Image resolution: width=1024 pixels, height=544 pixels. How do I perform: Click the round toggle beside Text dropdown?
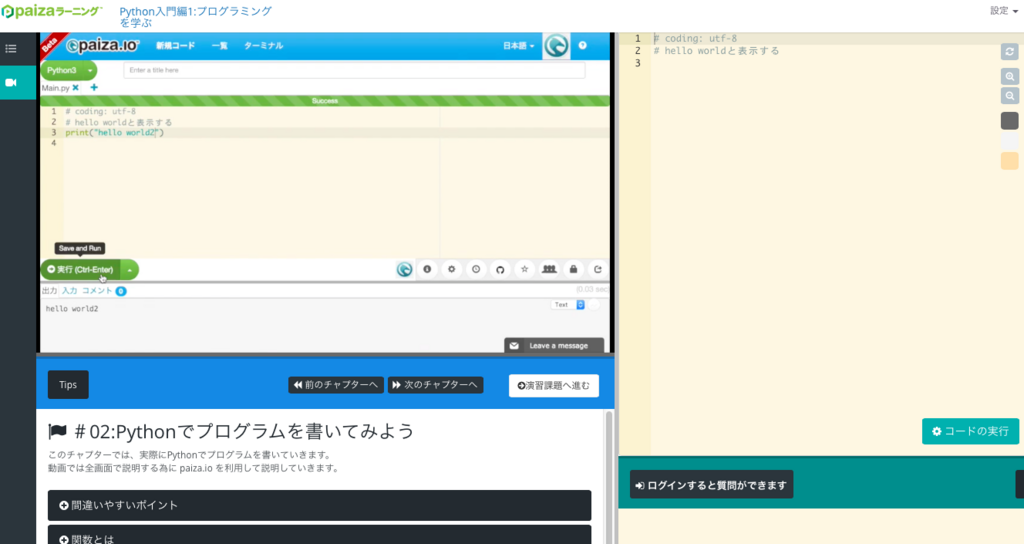coord(594,305)
